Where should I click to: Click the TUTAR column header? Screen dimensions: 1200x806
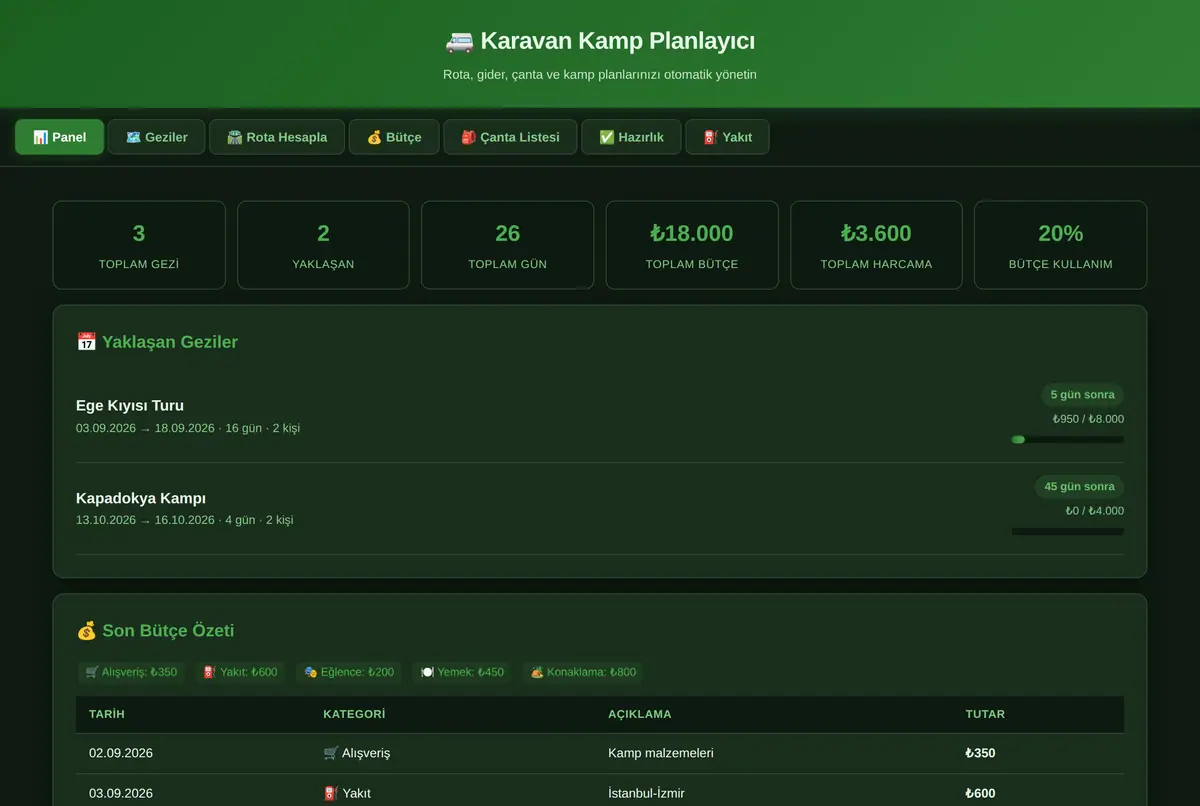[985, 714]
